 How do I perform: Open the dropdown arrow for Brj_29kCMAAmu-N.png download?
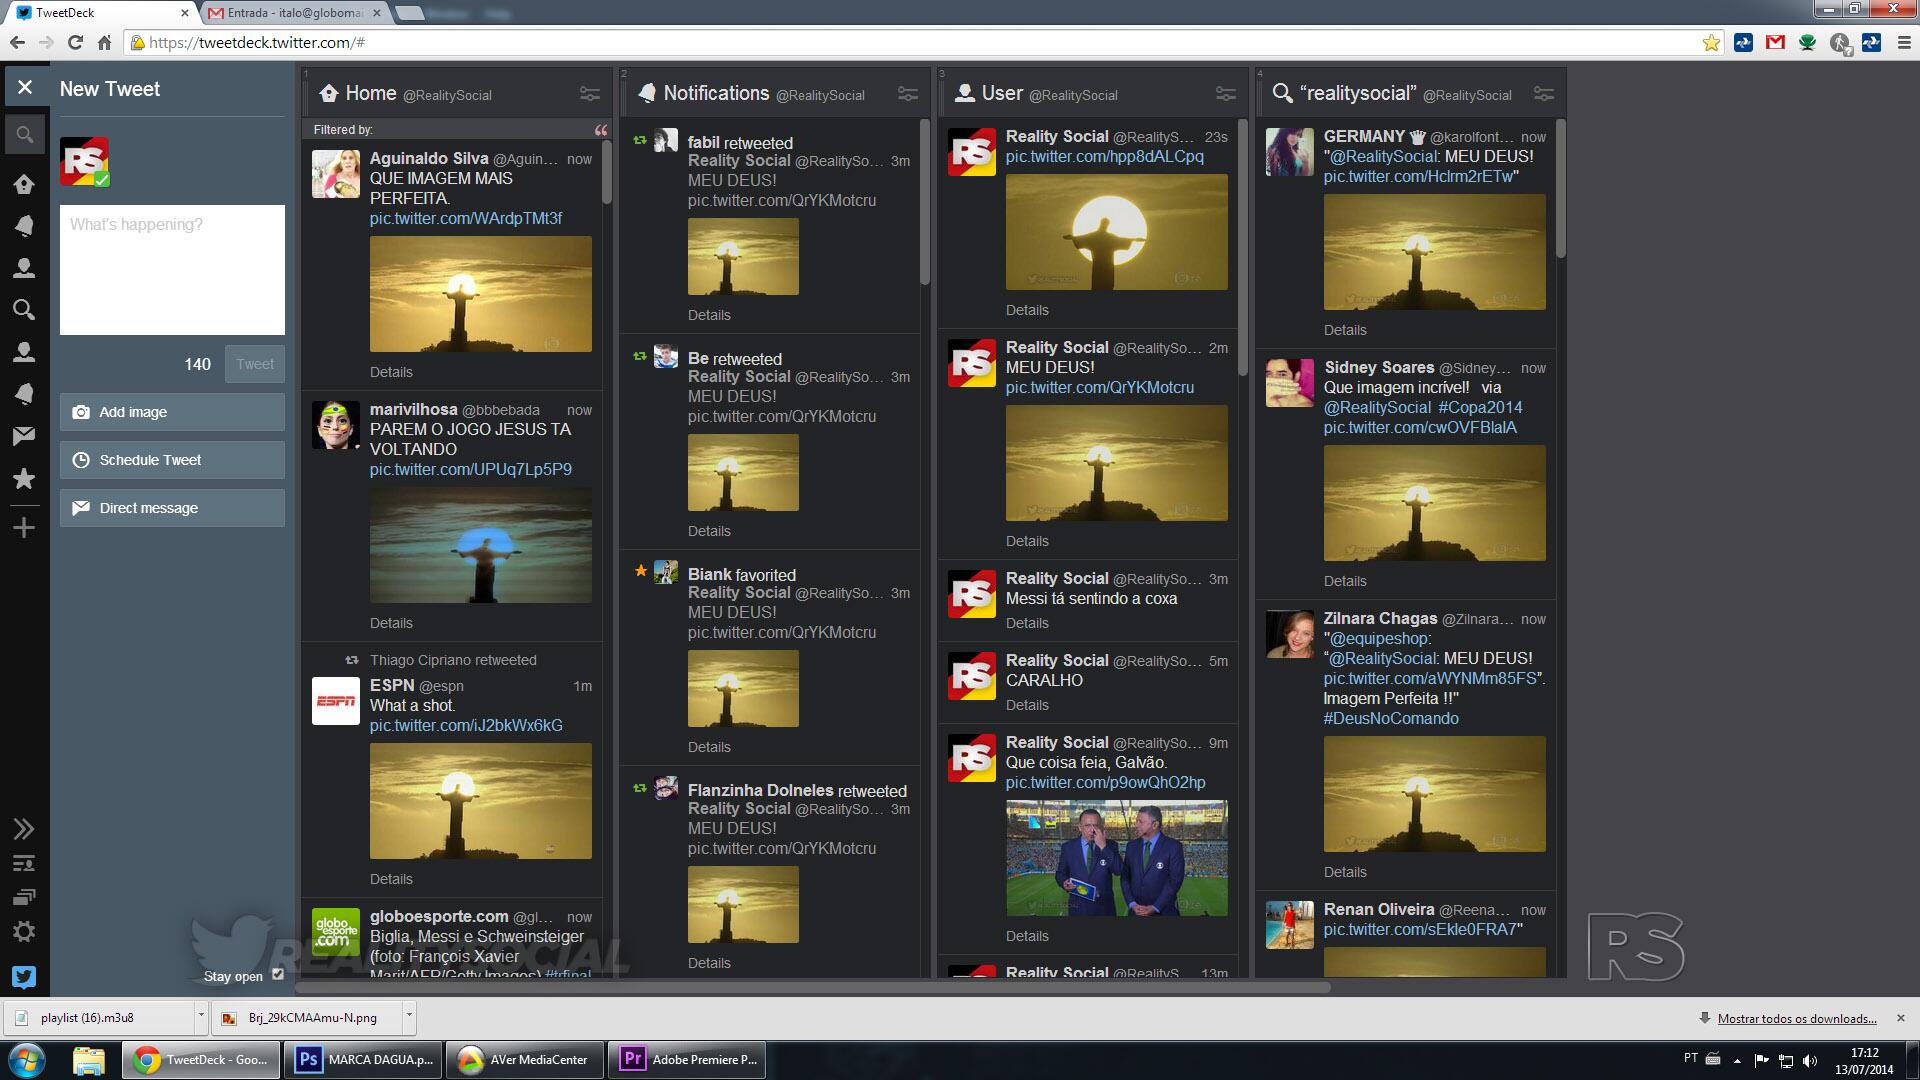(408, 1016)
